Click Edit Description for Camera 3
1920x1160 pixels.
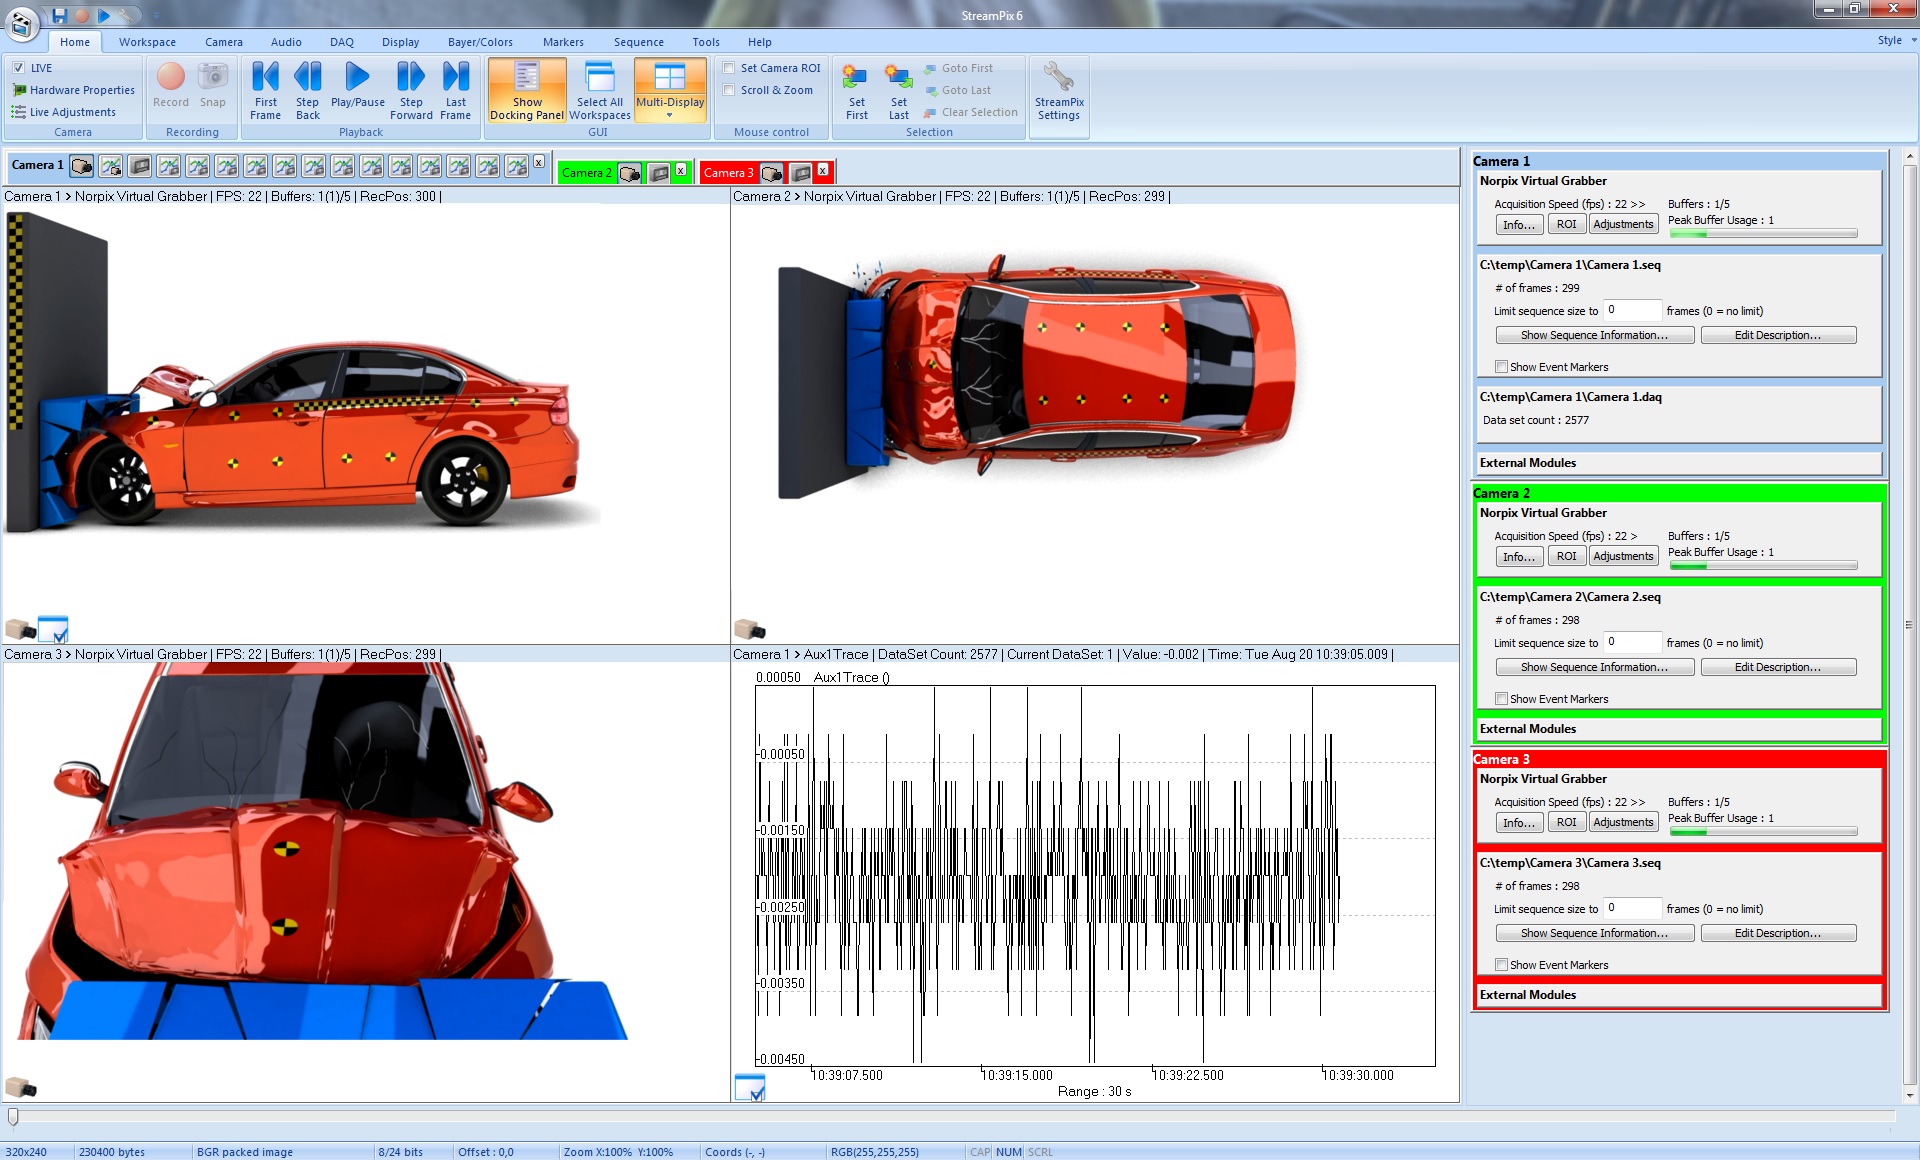click(1779, 934)
